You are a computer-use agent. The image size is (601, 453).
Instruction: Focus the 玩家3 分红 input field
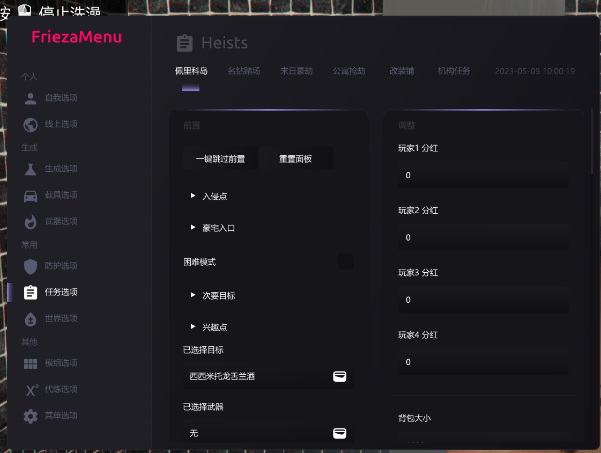(483, 300)
